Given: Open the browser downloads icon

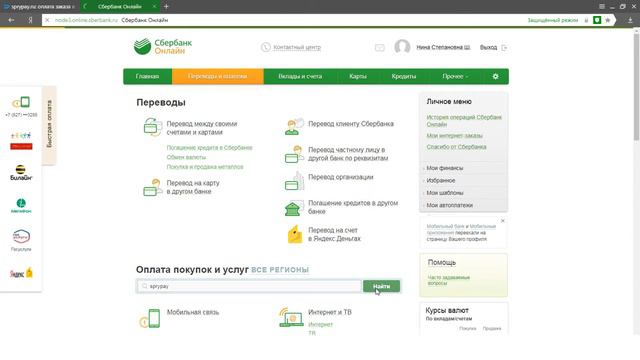Looking at the screenshot, I should [x=630, y=20].
